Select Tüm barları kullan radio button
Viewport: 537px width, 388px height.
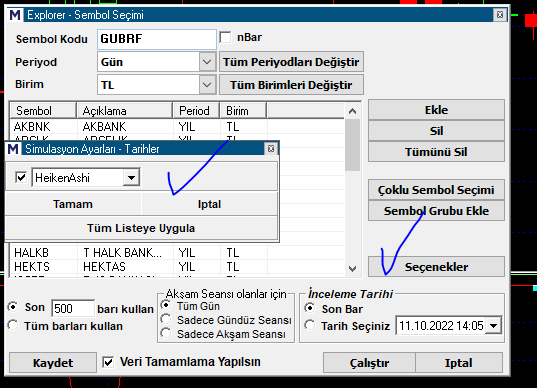pyautogui.click(x=13, y=325)
